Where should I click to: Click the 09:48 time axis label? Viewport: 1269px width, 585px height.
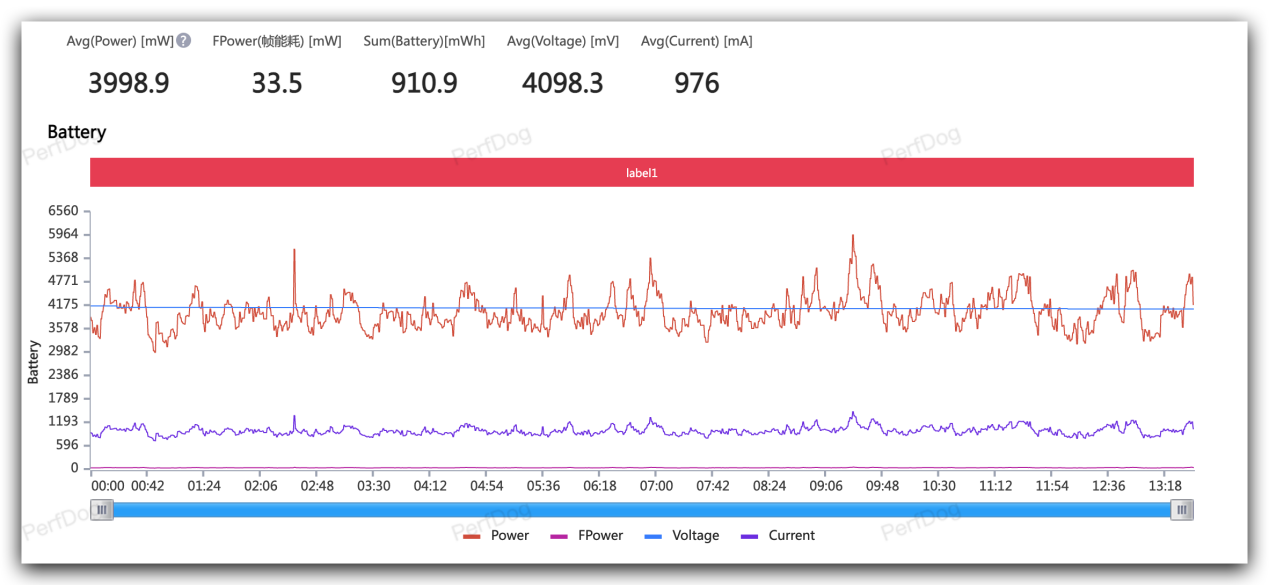tap(882, 486)
